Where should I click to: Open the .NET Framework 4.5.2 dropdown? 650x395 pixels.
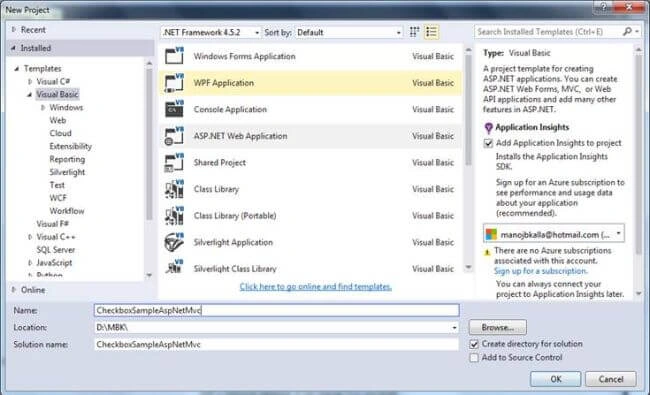click(211, 32)
